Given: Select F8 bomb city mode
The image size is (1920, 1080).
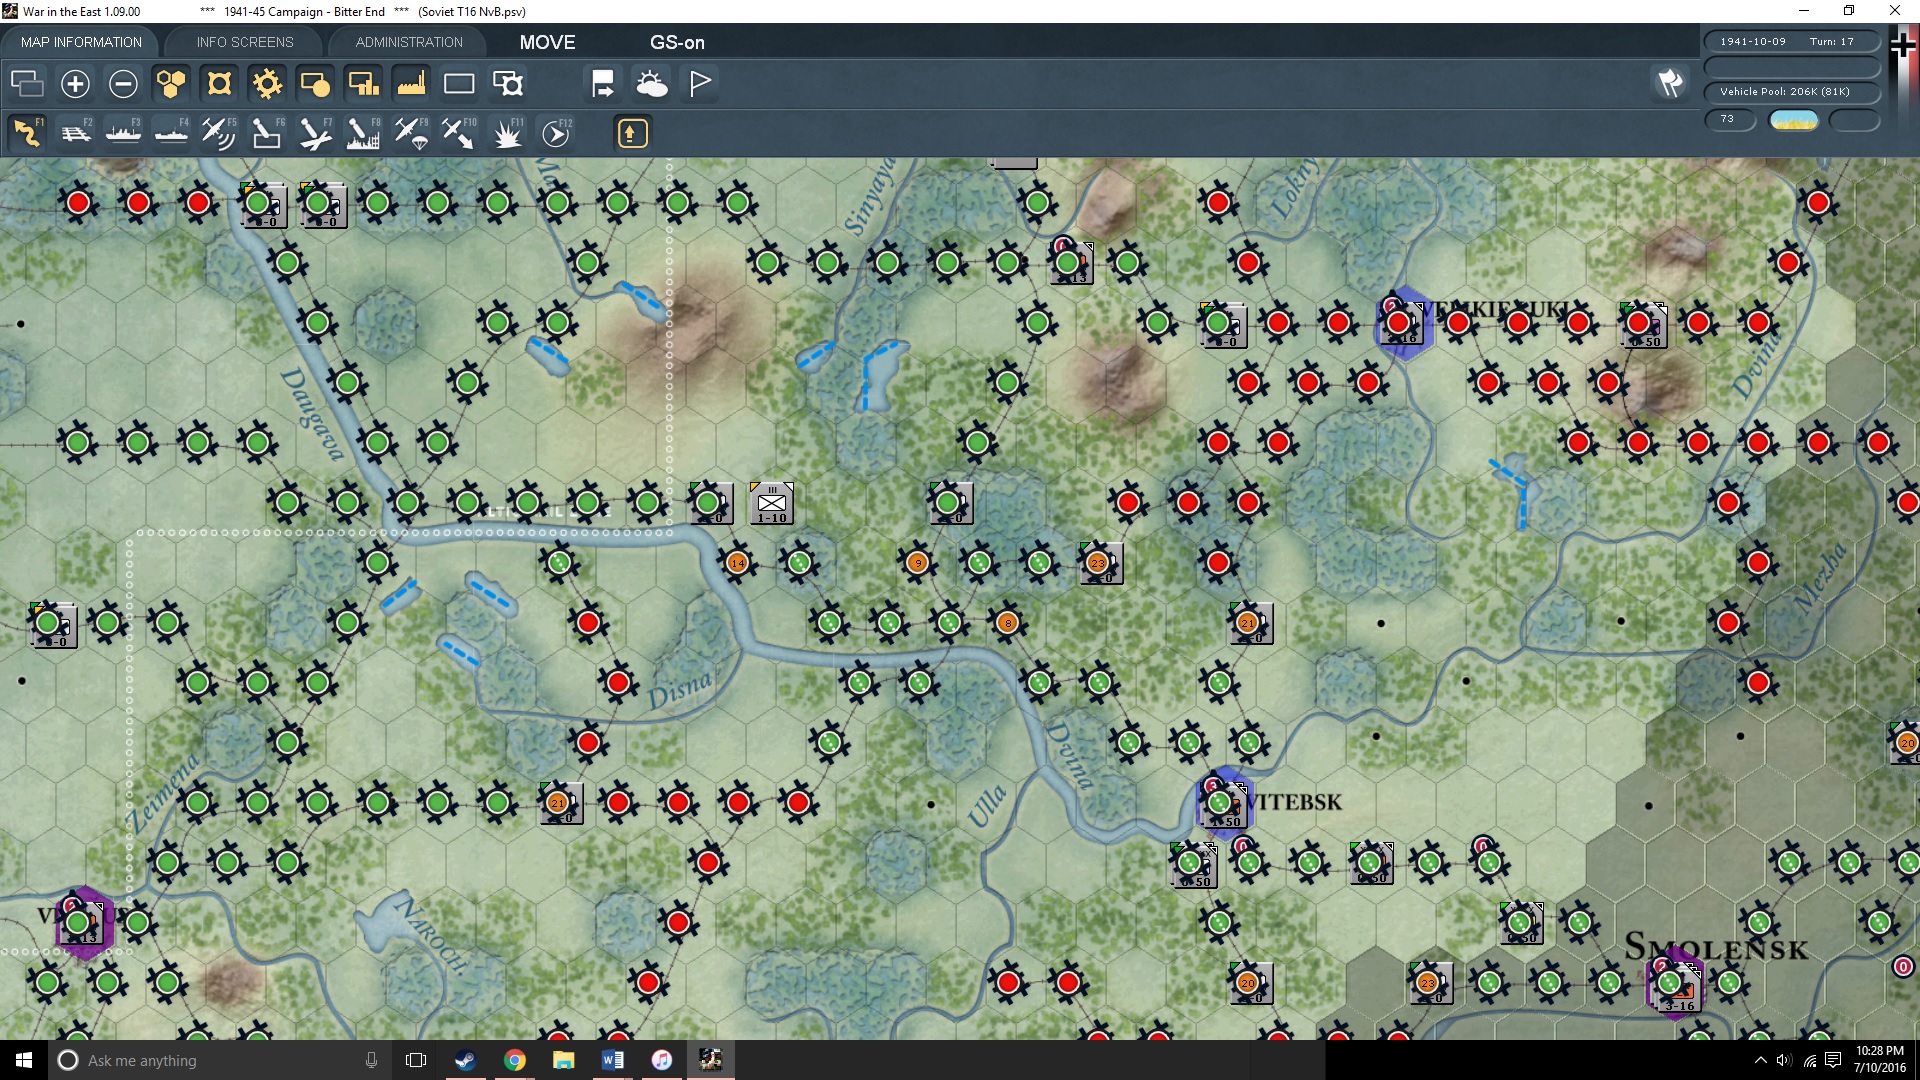Looking at the screenshot, I should (x=363, y=133).
